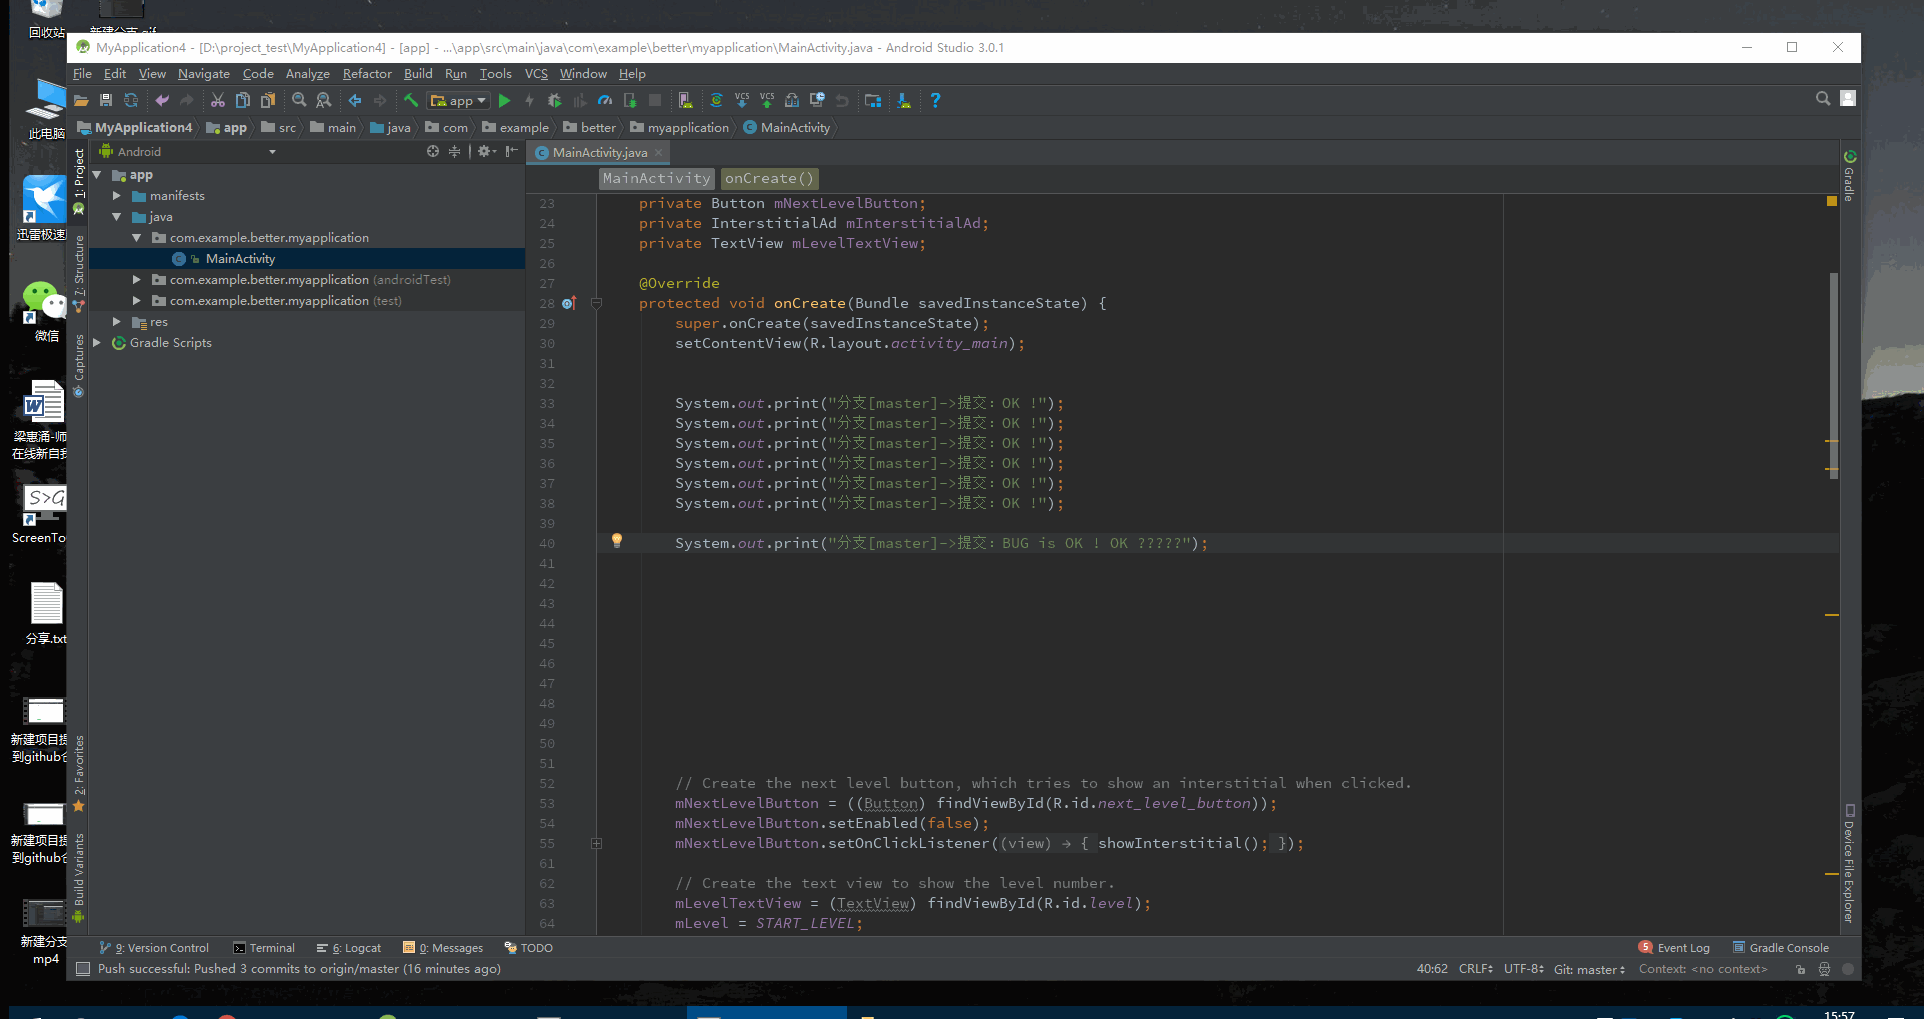Open file with the folder toolbar icon
The width and height of the screenshot is (1924, 1019).
point(81,101)
